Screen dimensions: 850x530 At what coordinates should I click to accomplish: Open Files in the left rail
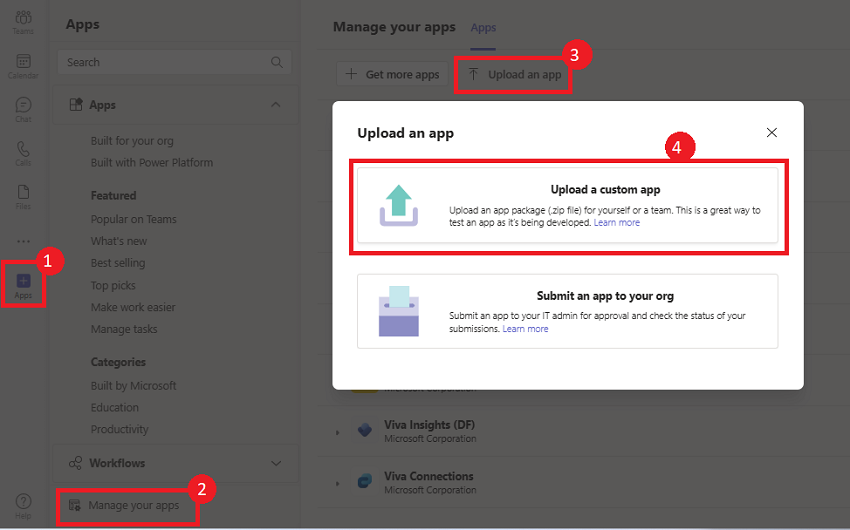tap(23, 197)
